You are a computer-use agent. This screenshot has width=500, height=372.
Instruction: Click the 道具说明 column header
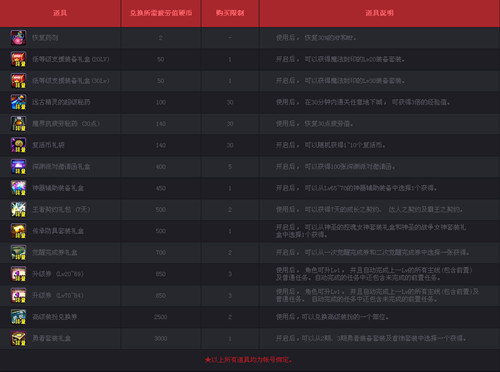click(379, 13)
